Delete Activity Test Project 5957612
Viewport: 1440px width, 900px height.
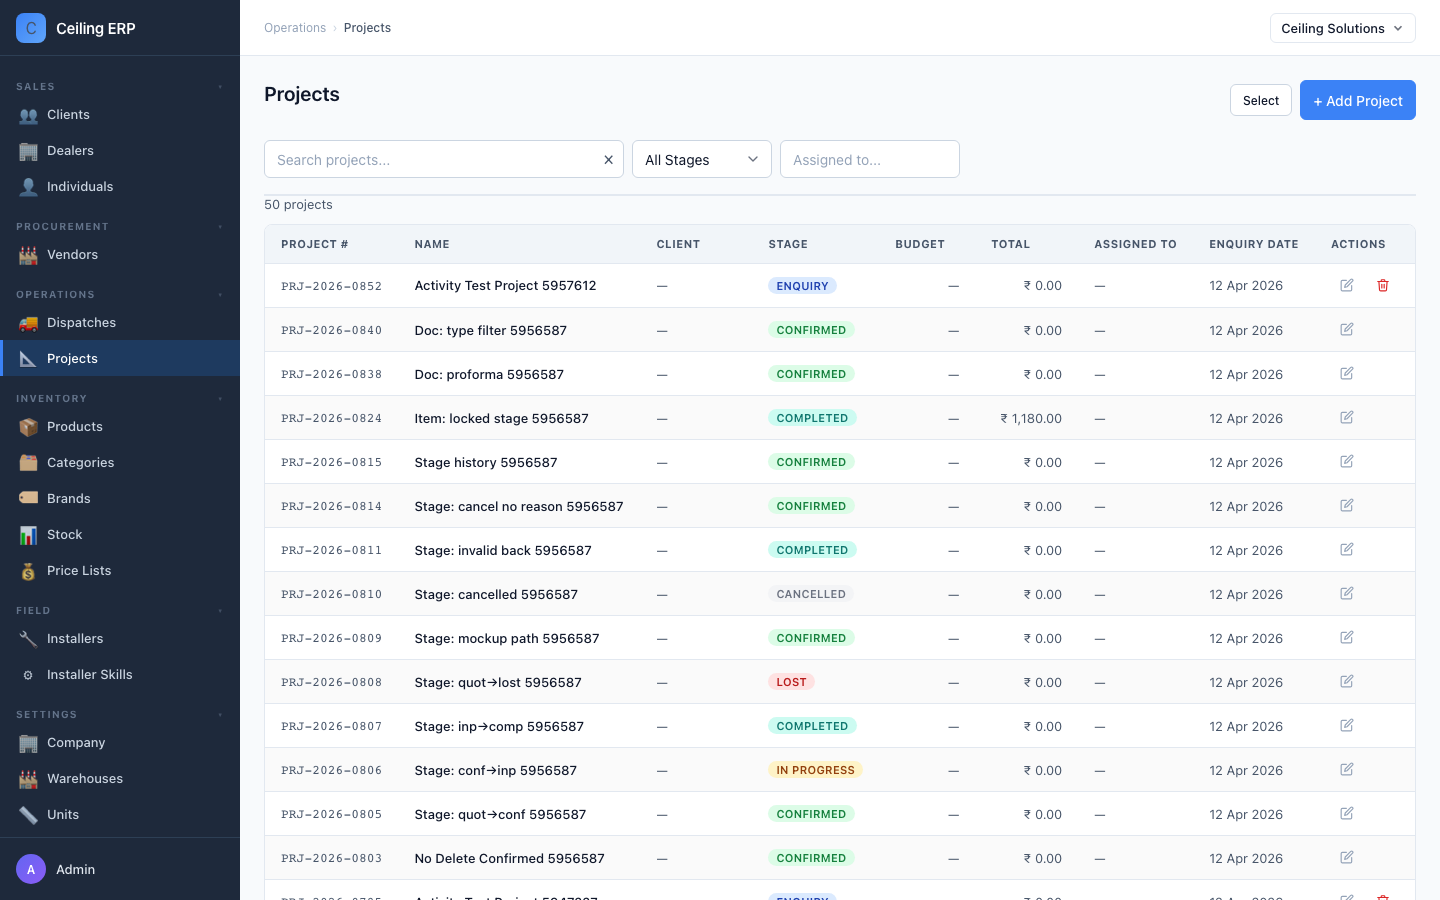pyautogui.click(x=1383, y=285)
